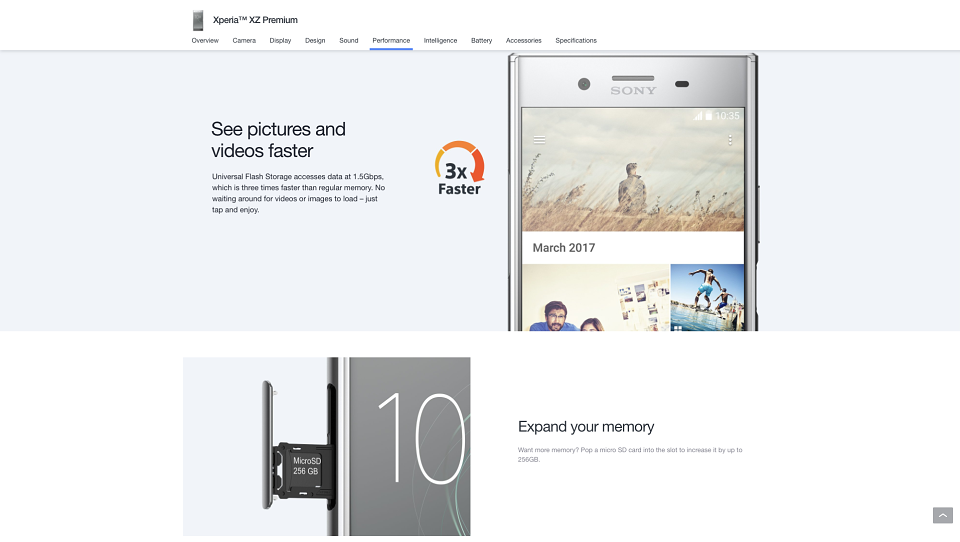The image size is (960, 542).
Task: Open the Camera tab
Action: point(244,40)
